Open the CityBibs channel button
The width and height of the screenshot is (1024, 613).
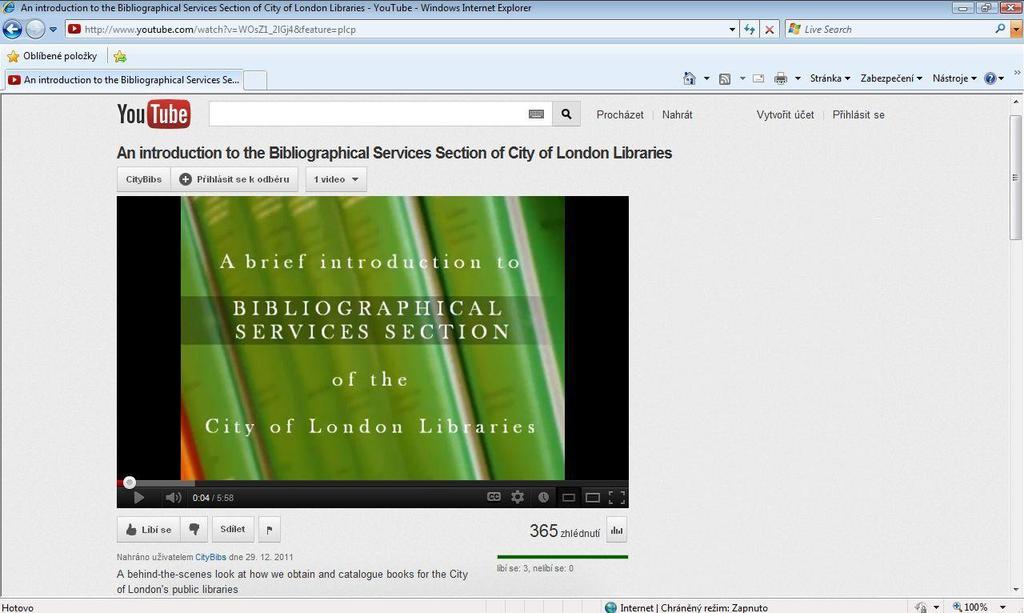tap(144, 180)
